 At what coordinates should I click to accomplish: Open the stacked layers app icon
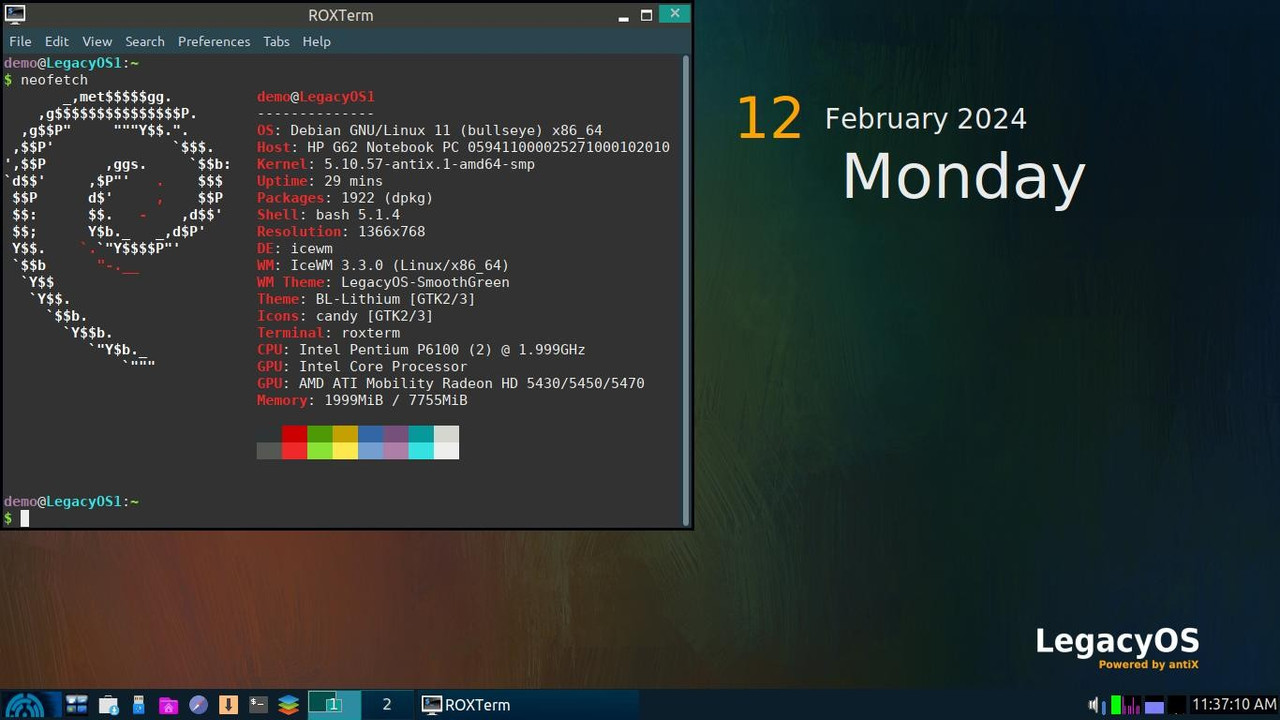point(288,705)
